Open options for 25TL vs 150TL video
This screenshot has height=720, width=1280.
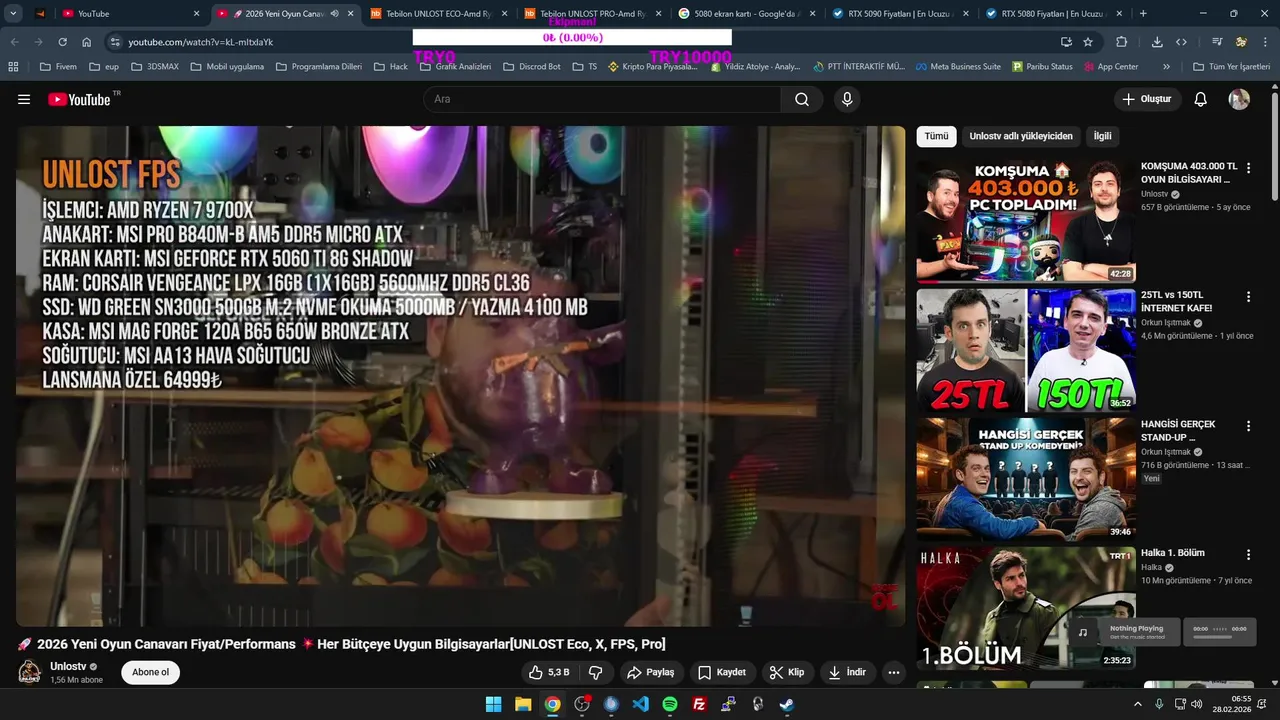(1248, 297)
